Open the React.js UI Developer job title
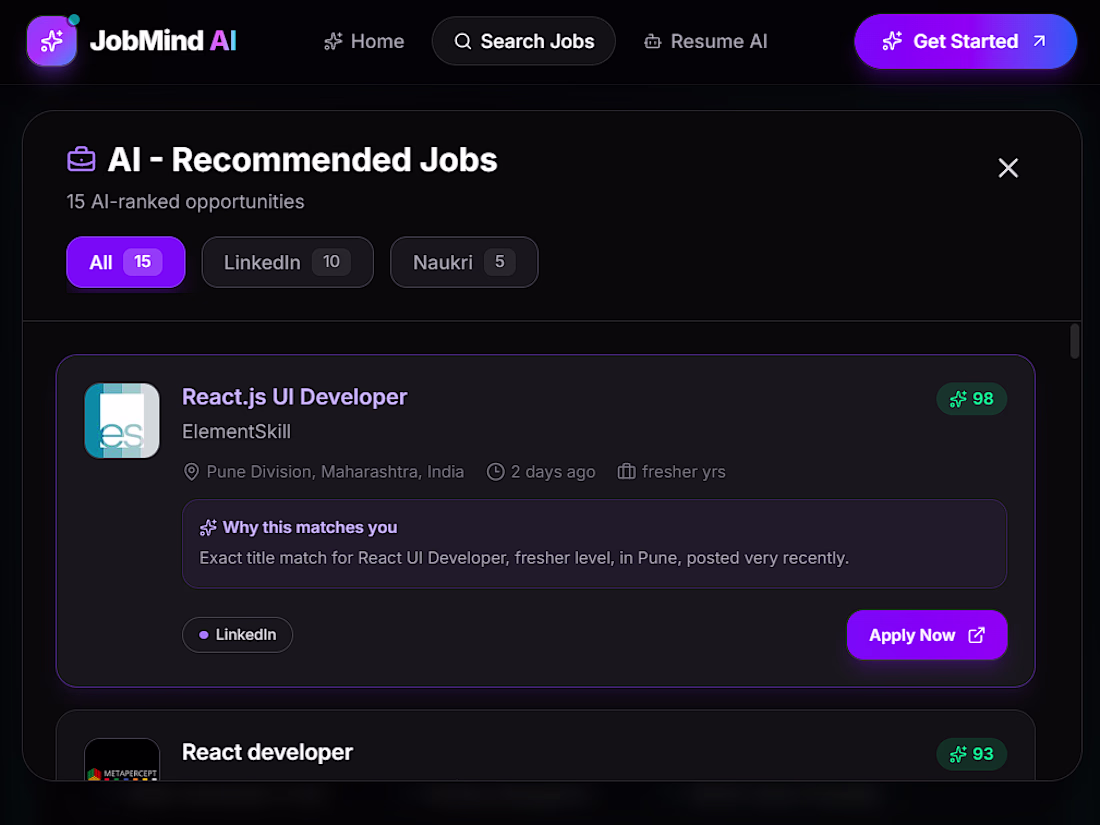The height and width of the screenshot is (825, 1100). tap(295, 397)
